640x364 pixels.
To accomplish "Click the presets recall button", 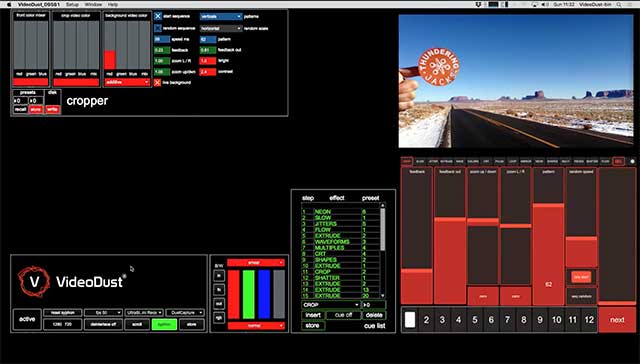I will click(x=20, y=109).
